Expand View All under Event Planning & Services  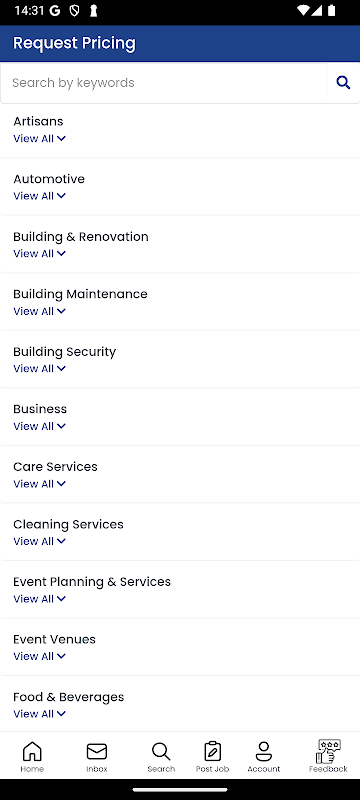click(x=39, y=599)
